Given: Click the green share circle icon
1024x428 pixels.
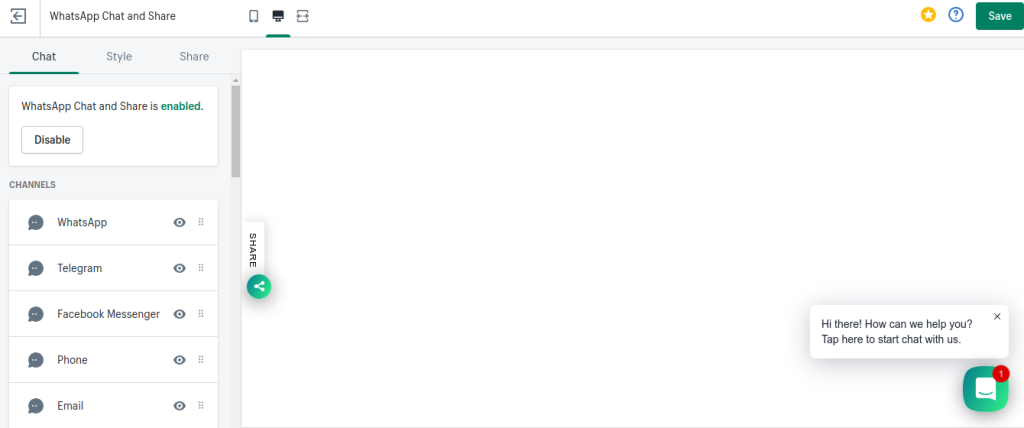Looking at the screenshot, I should [259, 286].
